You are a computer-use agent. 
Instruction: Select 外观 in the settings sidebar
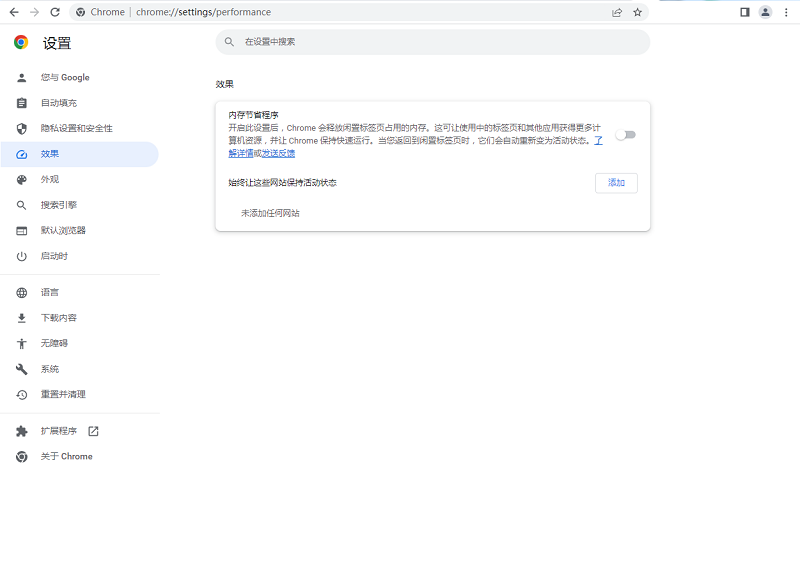49,179
